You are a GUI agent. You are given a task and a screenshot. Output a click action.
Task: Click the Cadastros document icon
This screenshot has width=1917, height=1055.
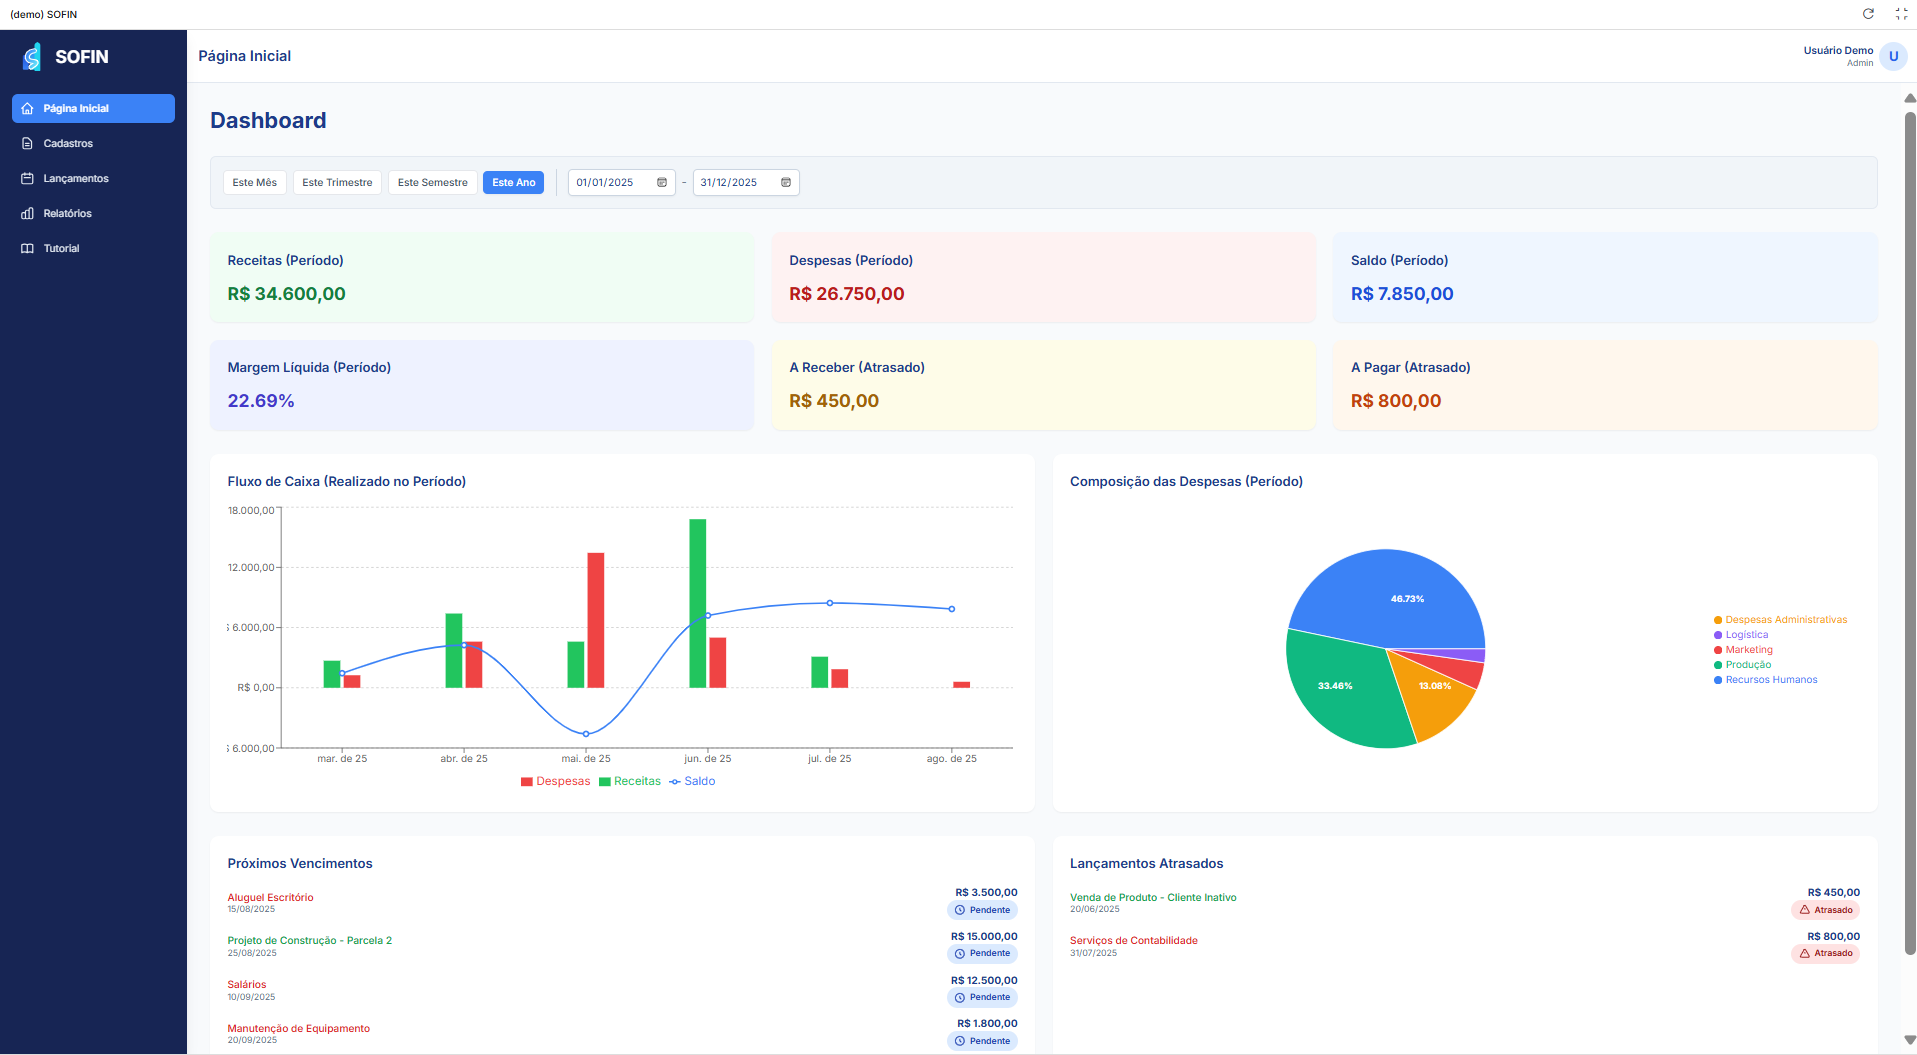click(x=27, y=144)
